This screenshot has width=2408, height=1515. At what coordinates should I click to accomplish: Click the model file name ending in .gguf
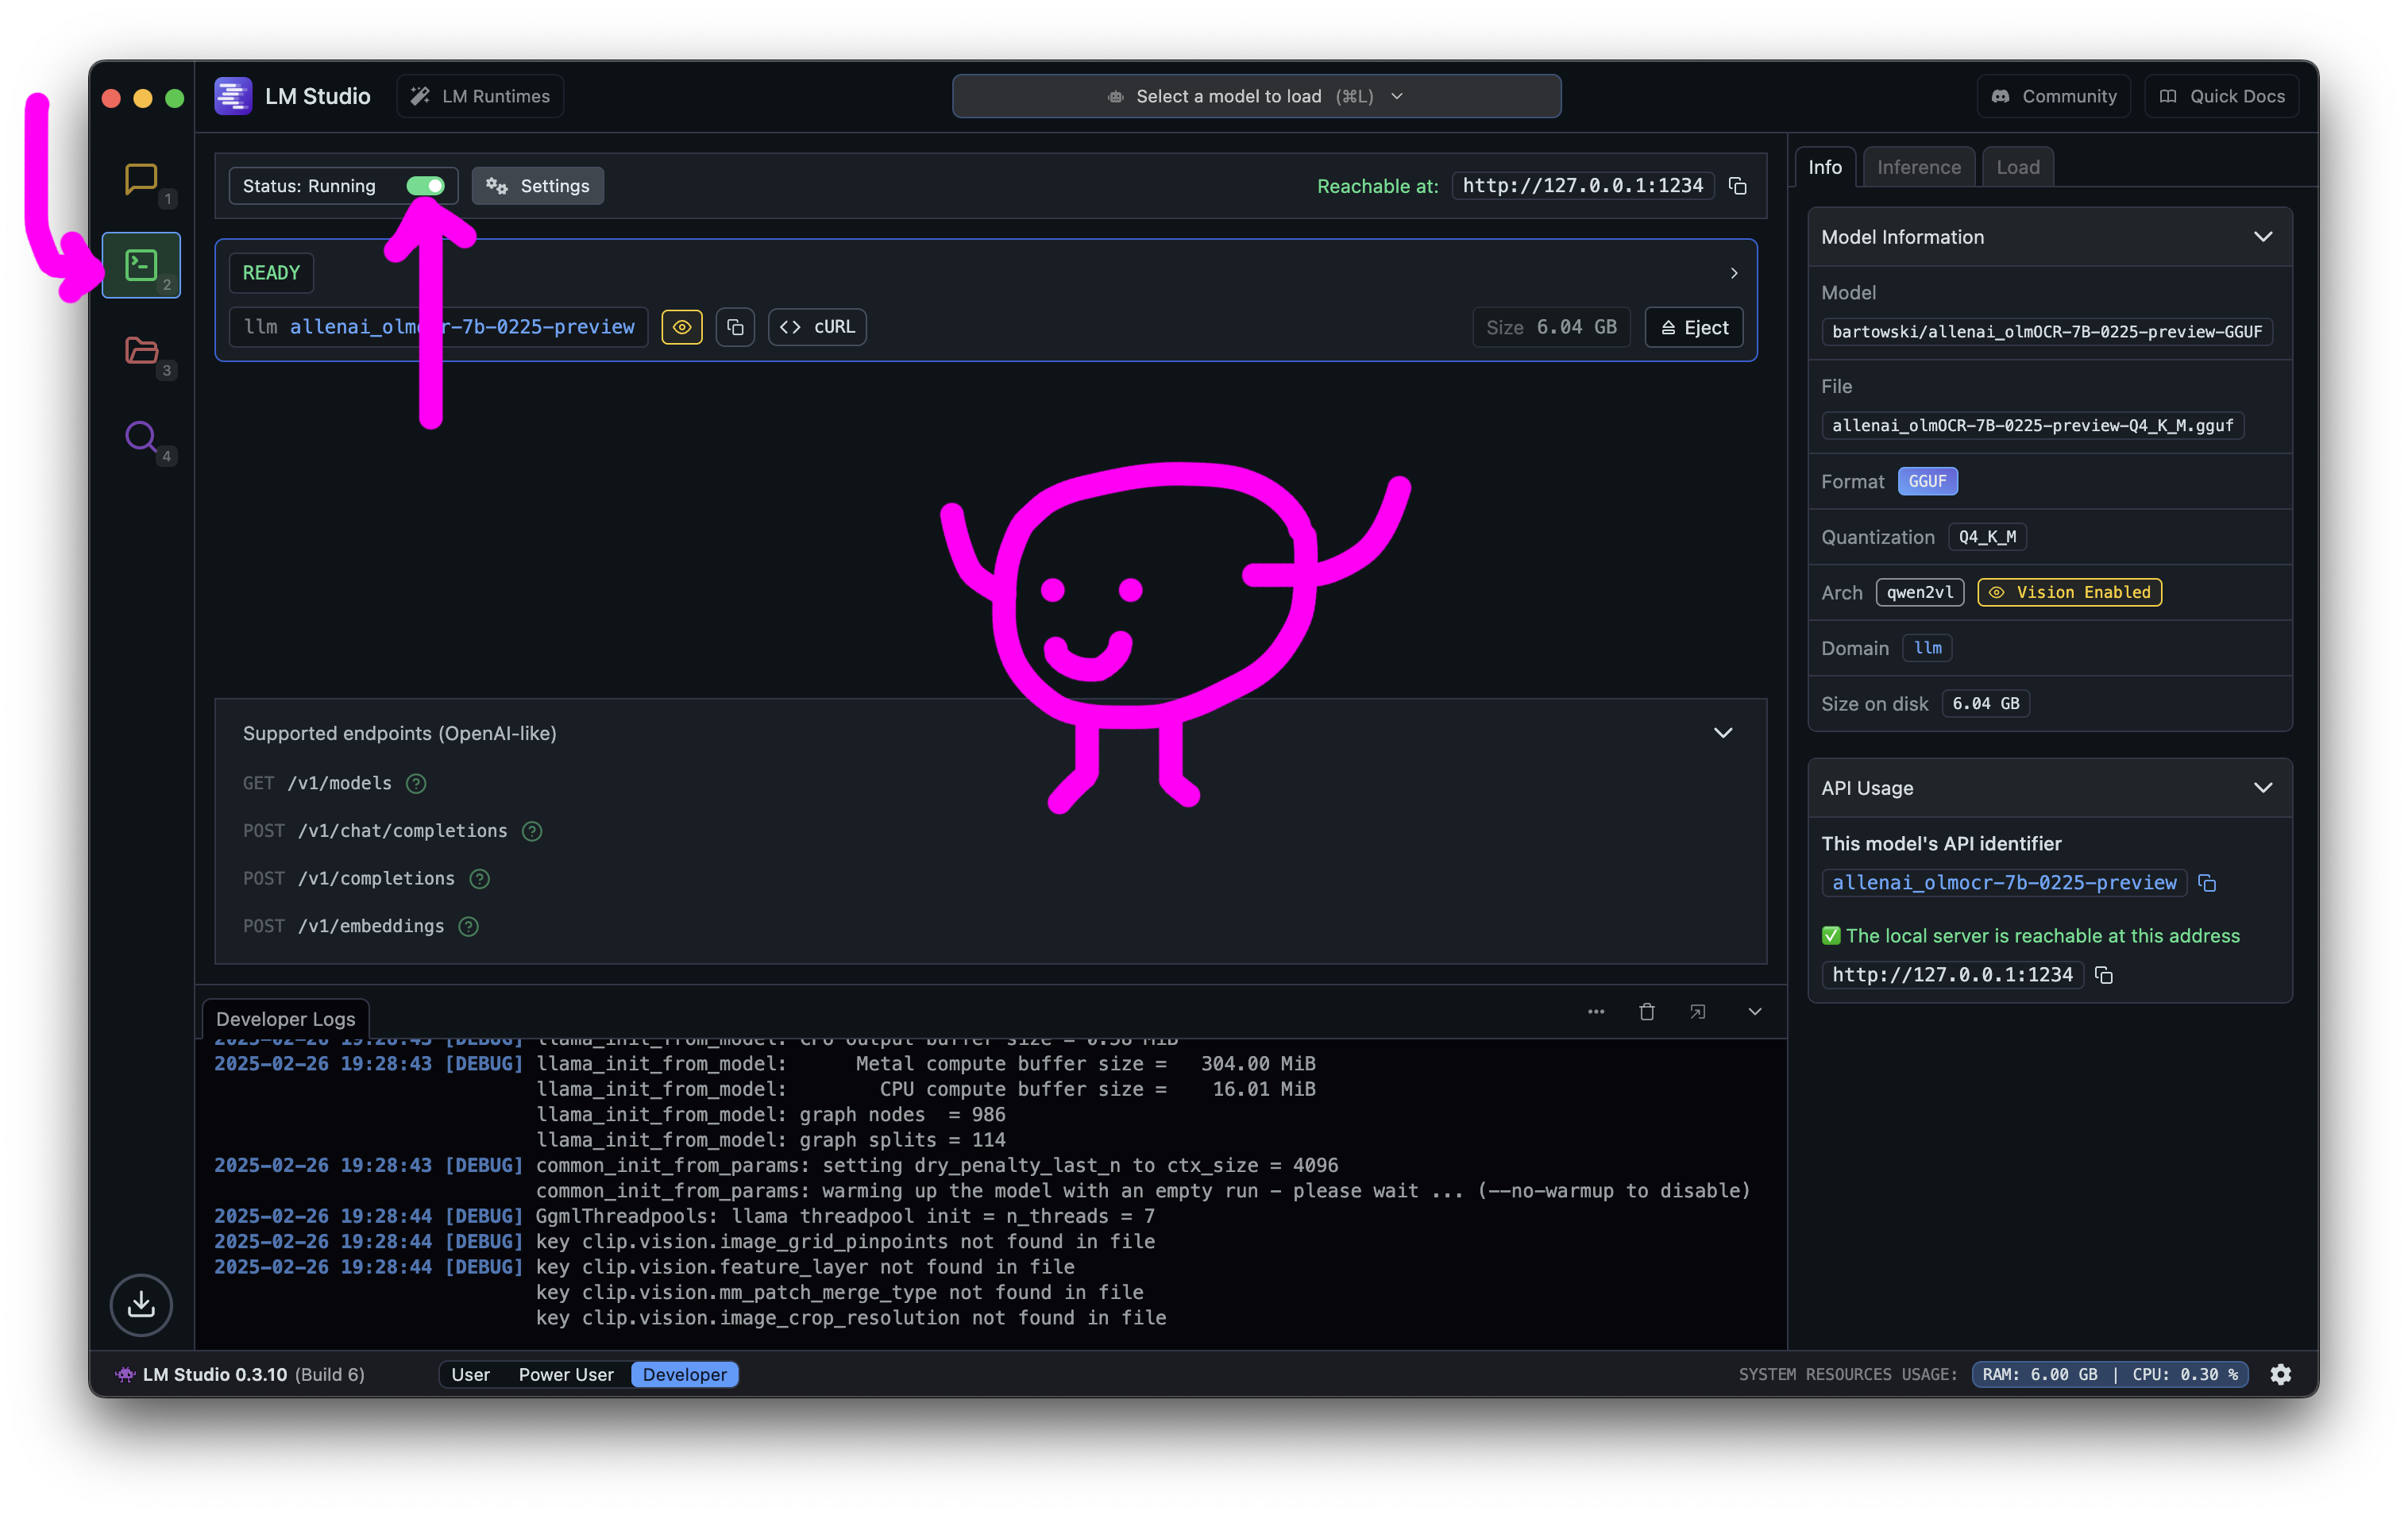pyautogui.click(x=2033, y=426)
